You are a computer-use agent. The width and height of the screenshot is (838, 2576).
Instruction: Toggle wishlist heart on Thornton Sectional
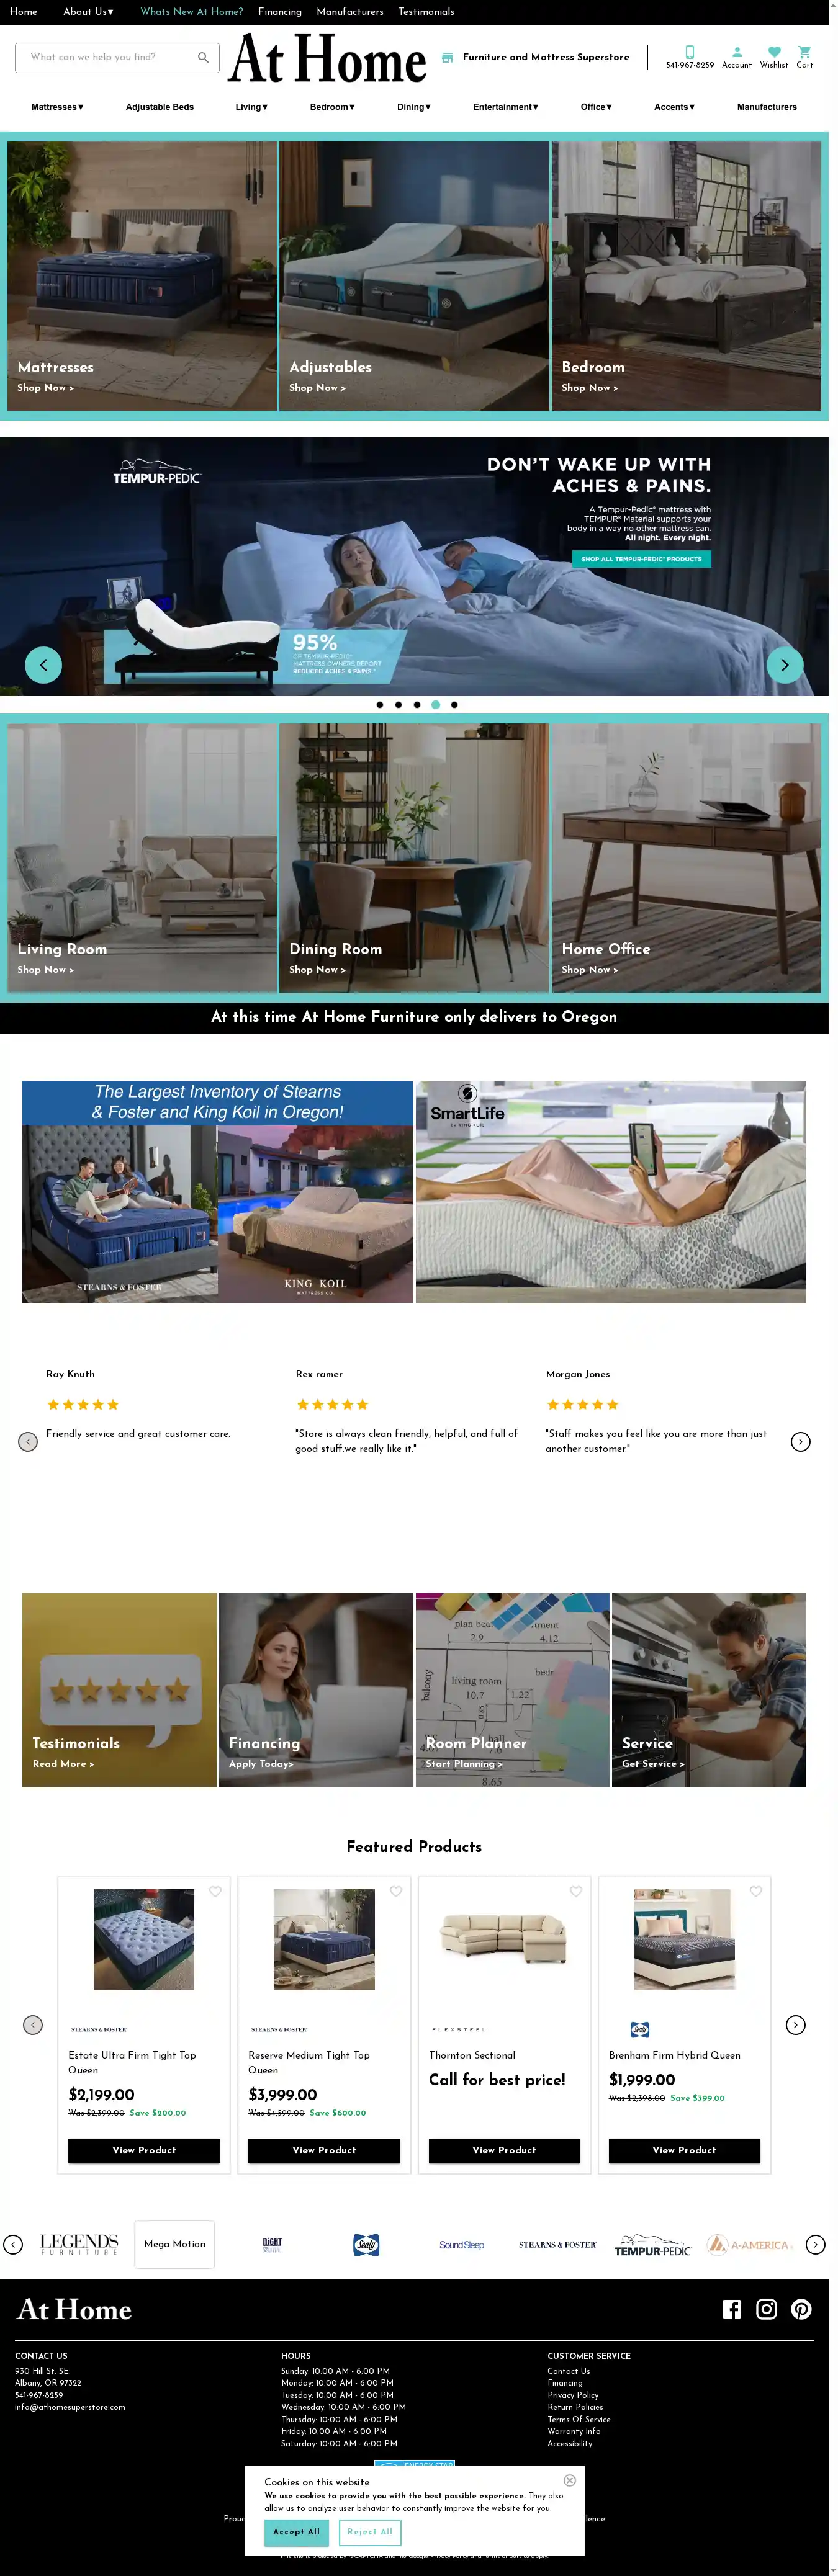(x=576, y=1891)
